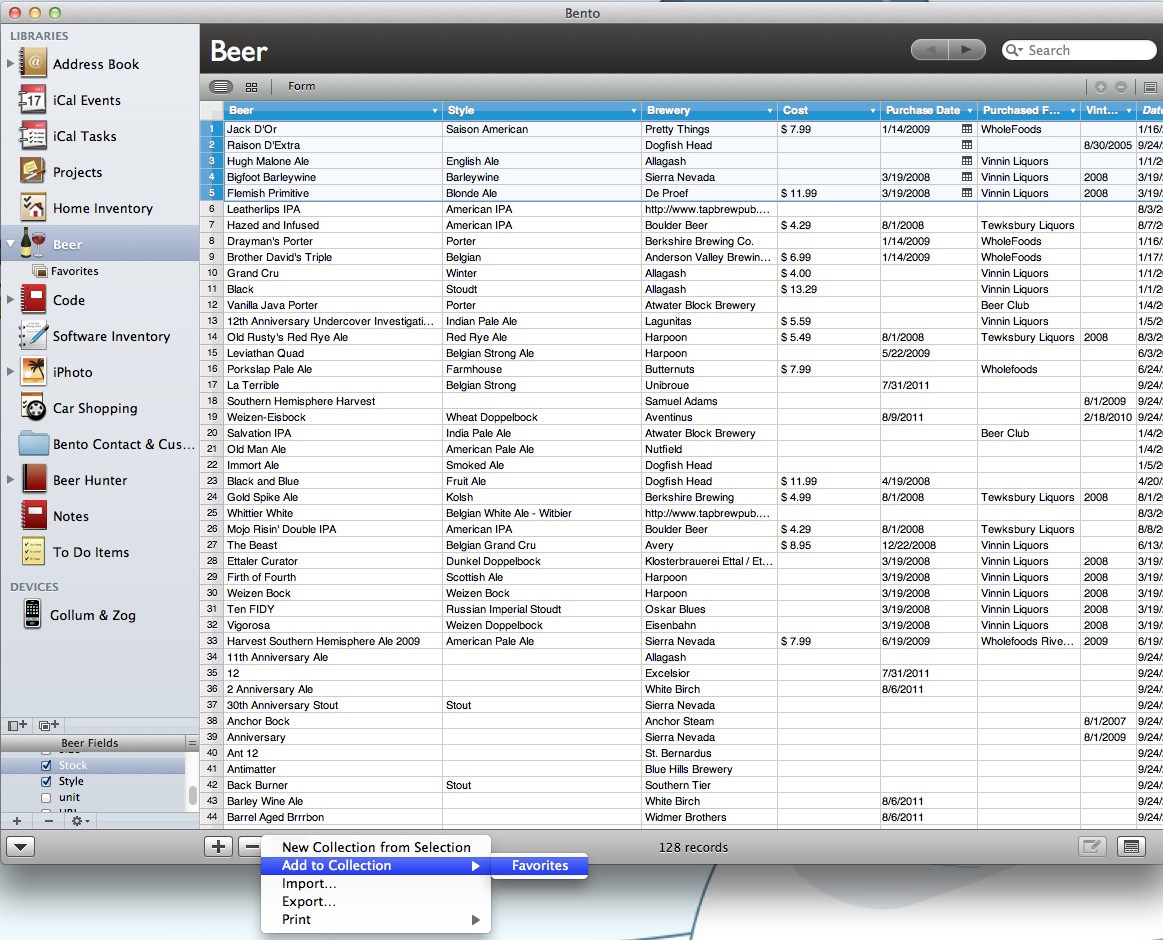The image size is (1163, 940).
Task: Delete field with minus icon
Action: 48,821
